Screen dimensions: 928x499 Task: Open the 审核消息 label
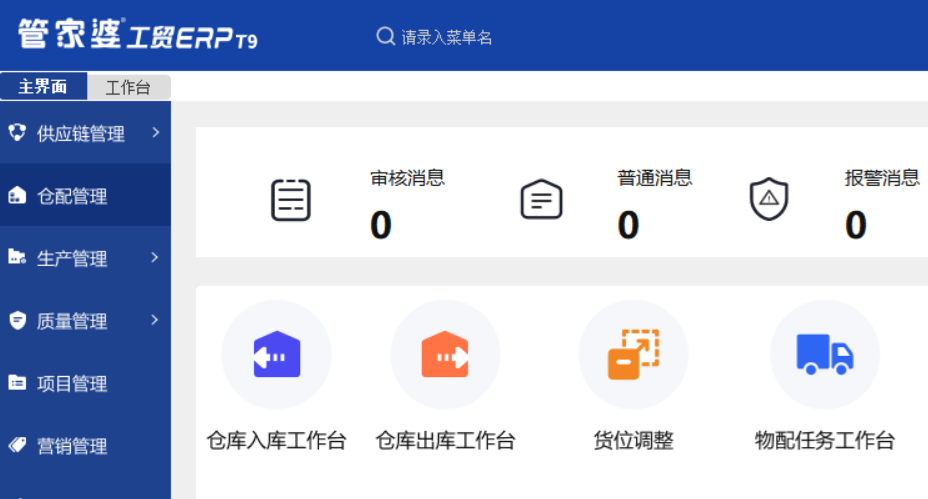[x=407, y=178]
